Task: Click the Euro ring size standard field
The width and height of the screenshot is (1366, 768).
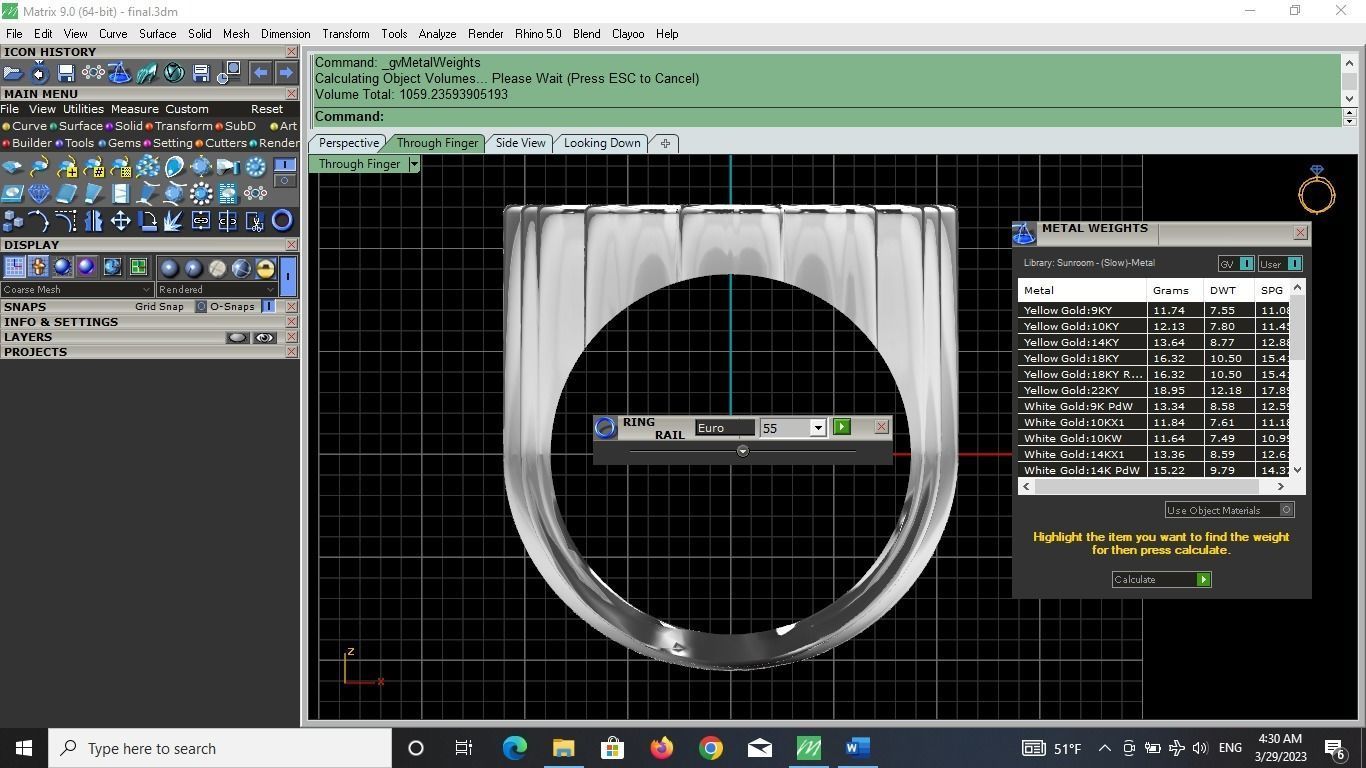Action: pyautogui.click(x=725, y=428)
